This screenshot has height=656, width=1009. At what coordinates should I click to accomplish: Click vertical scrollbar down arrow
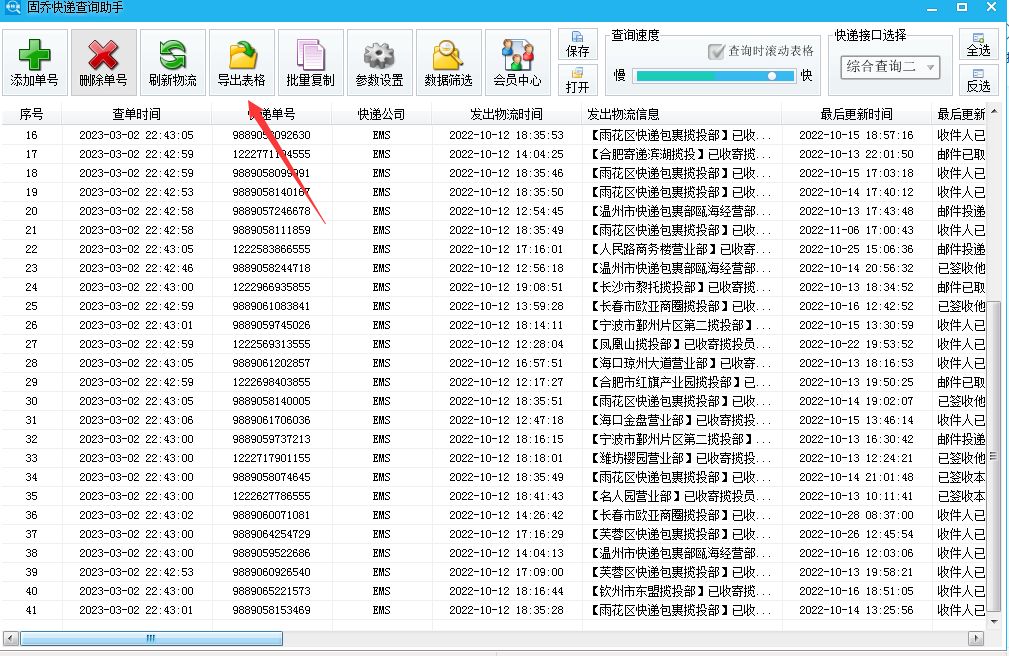994,622
